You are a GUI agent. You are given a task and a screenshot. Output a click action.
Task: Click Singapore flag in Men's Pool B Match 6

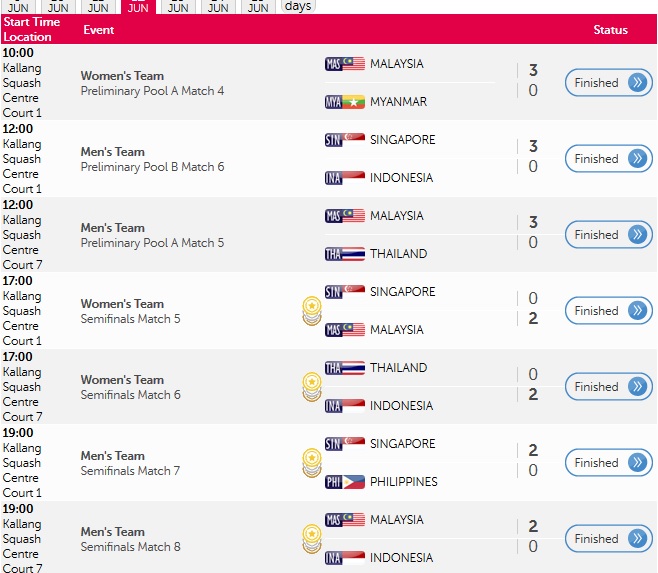[345, 140]
